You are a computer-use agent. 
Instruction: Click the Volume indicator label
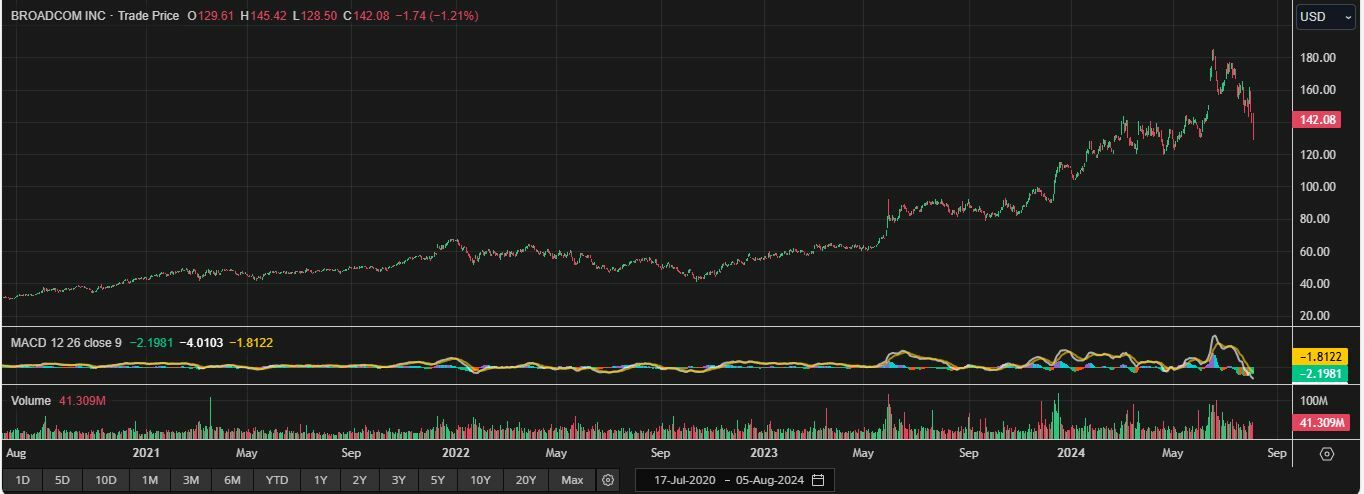pos(31,401)
